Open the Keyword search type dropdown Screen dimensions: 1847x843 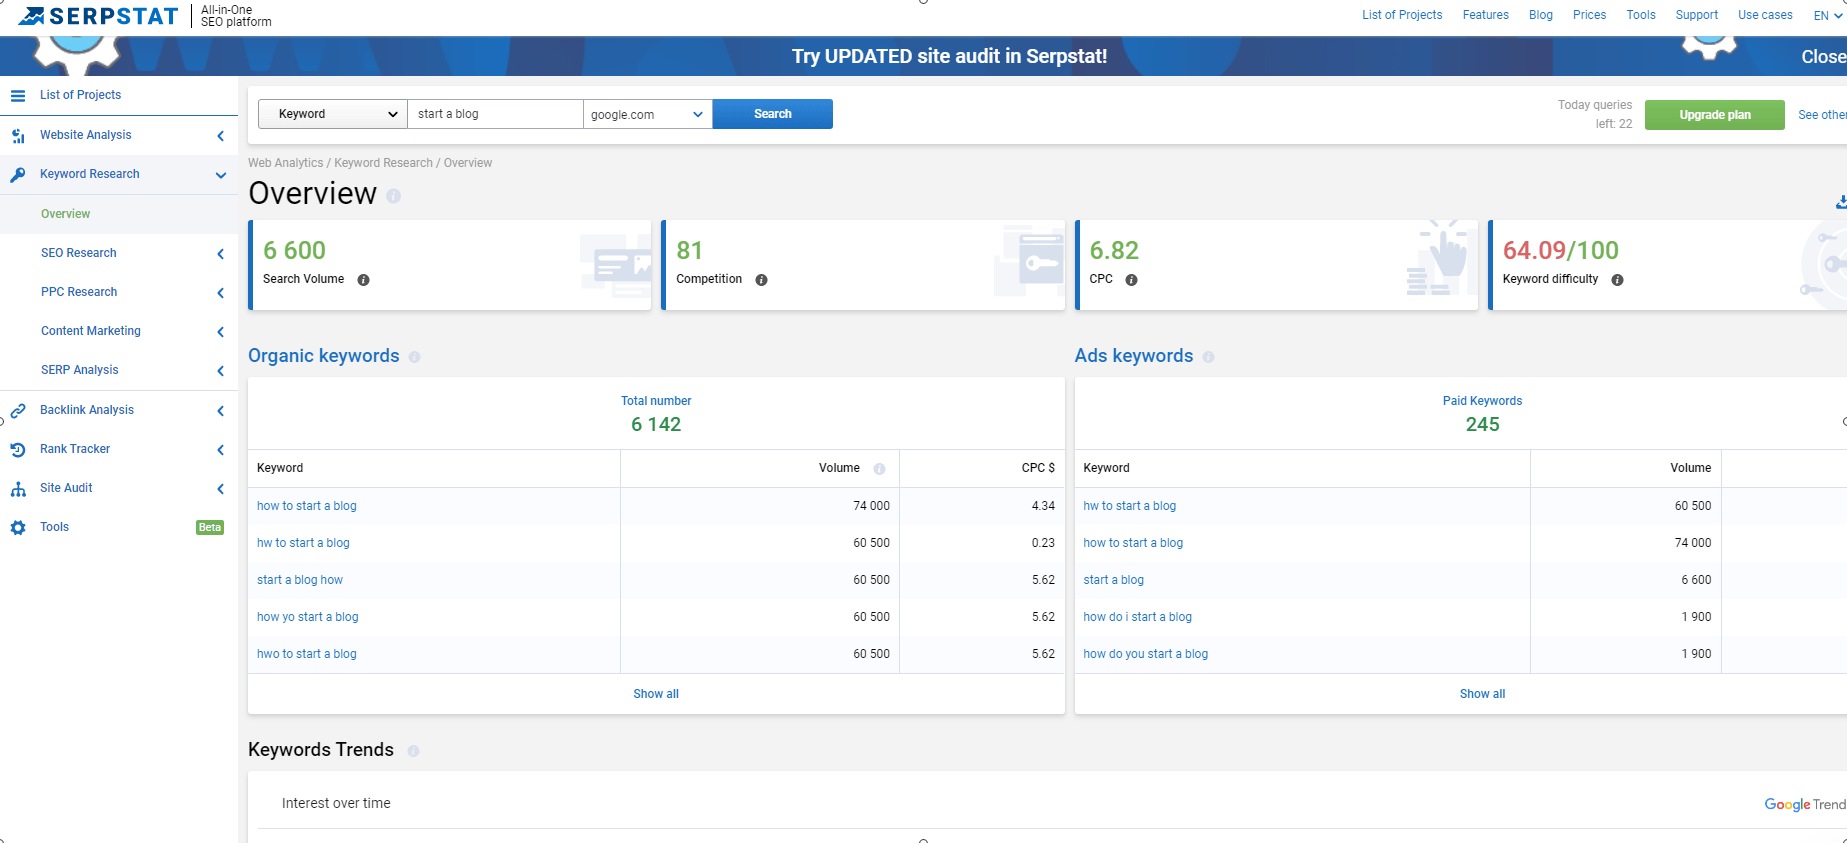pos(333,114)
